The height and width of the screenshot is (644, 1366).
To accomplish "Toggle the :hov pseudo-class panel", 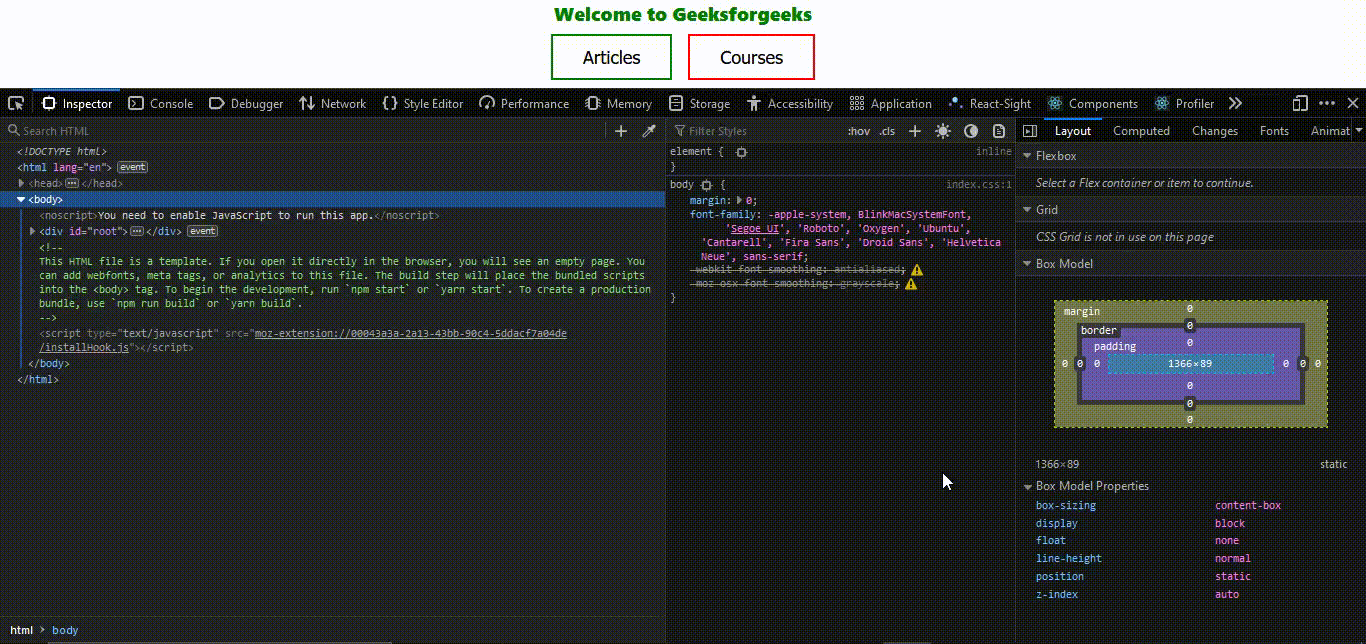I will (858, 131).
